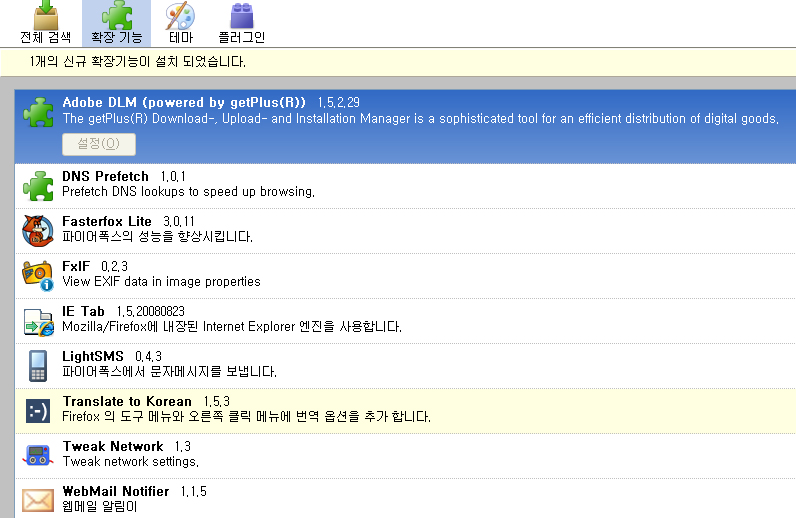Viewport: 796px width, 518px height.
Task: Click the WebMail Notifier envelope icon
Action: [x=38, y=500]
